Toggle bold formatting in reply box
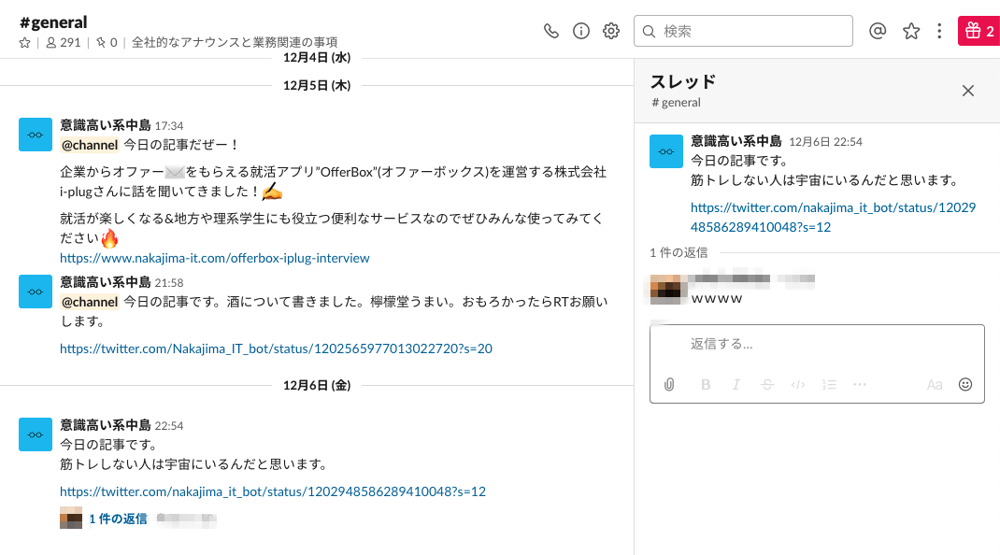 (x=705, y=384)
